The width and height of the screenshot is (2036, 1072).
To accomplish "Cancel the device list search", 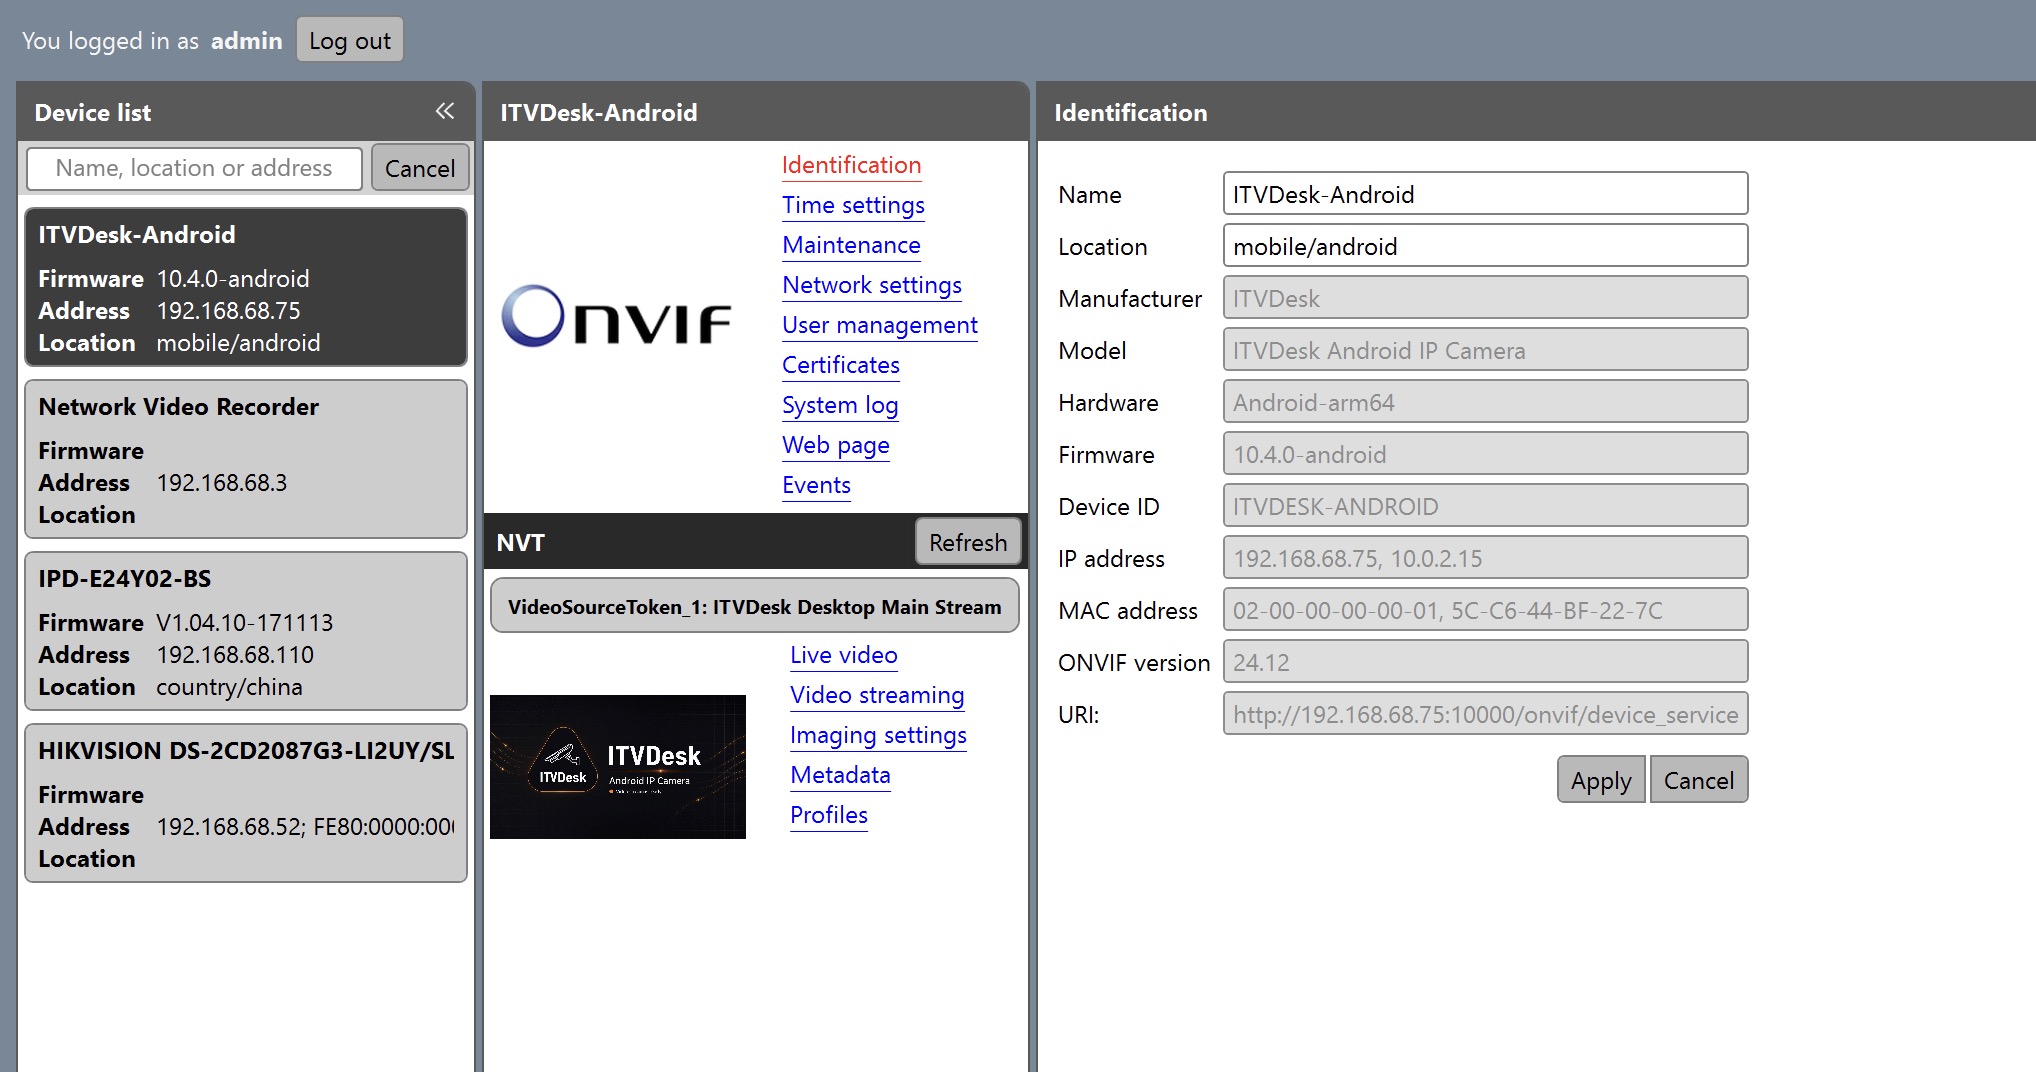I will coord(420,168).
